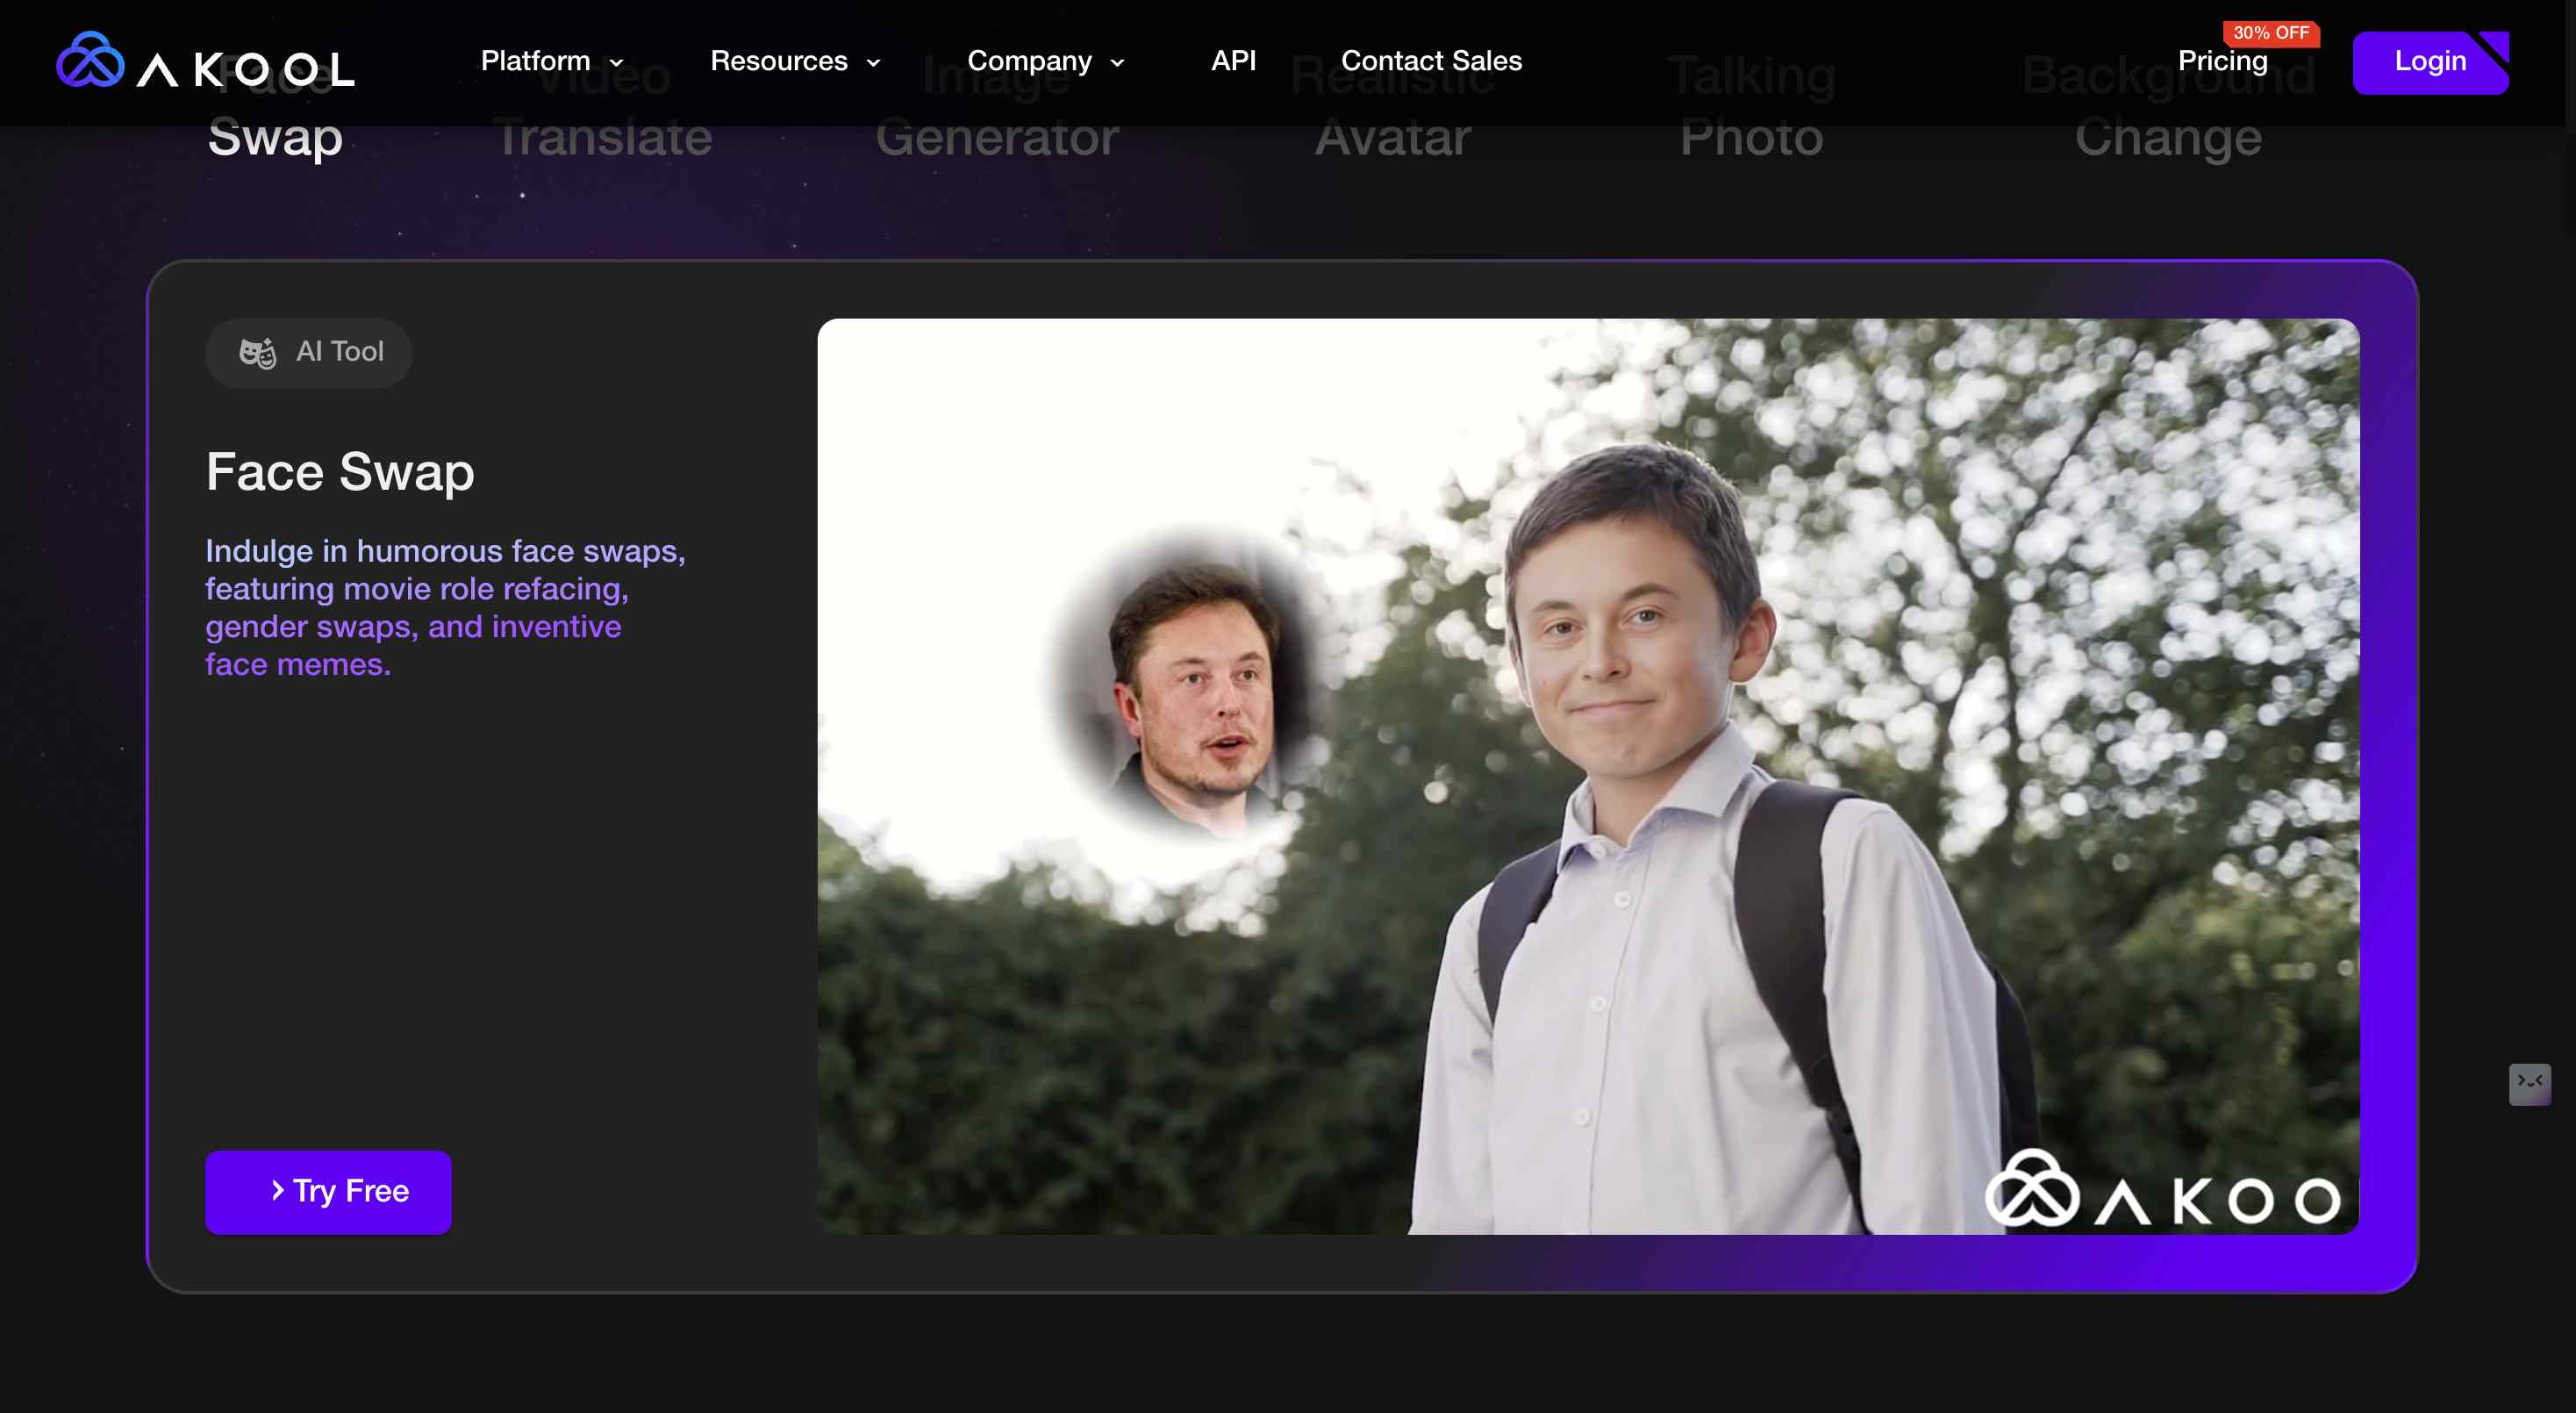Click the 'Indulge in humorous face swaps' description
This screenshot has width=2576, height=1413.
[x=445, y=607]
